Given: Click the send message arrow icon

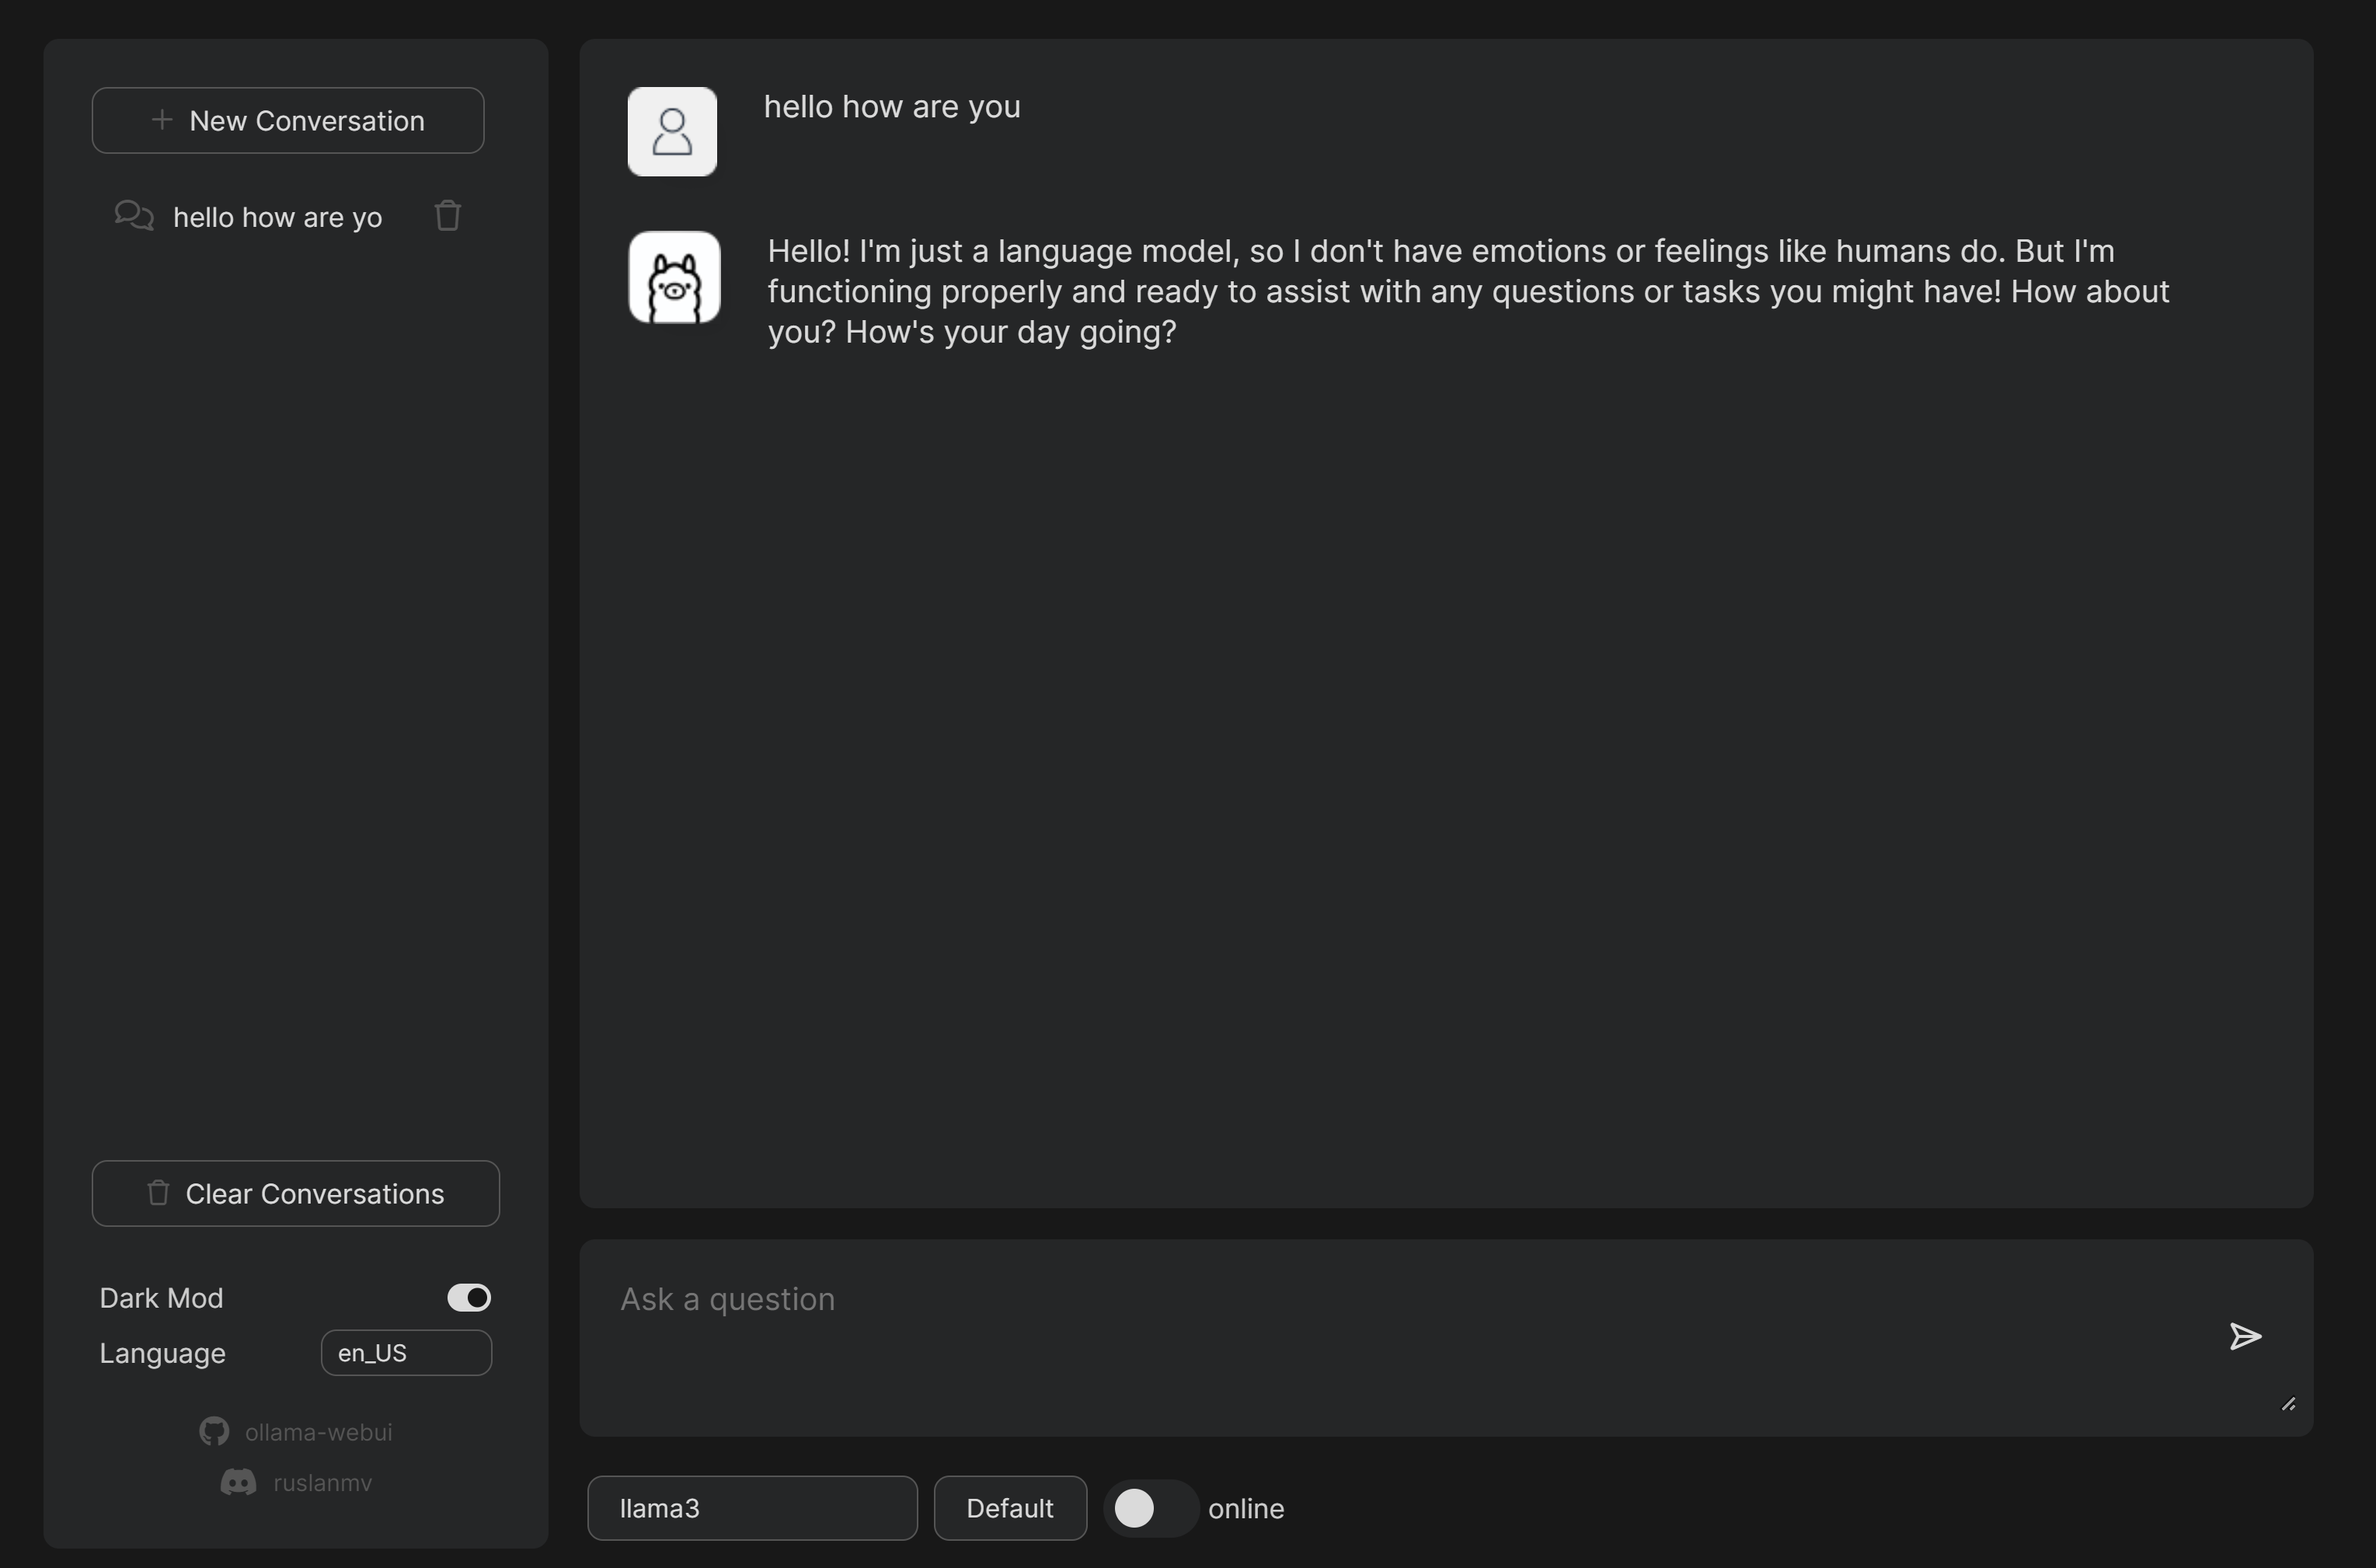Looking at the screenshot, I should (x=2245, y=1337).
